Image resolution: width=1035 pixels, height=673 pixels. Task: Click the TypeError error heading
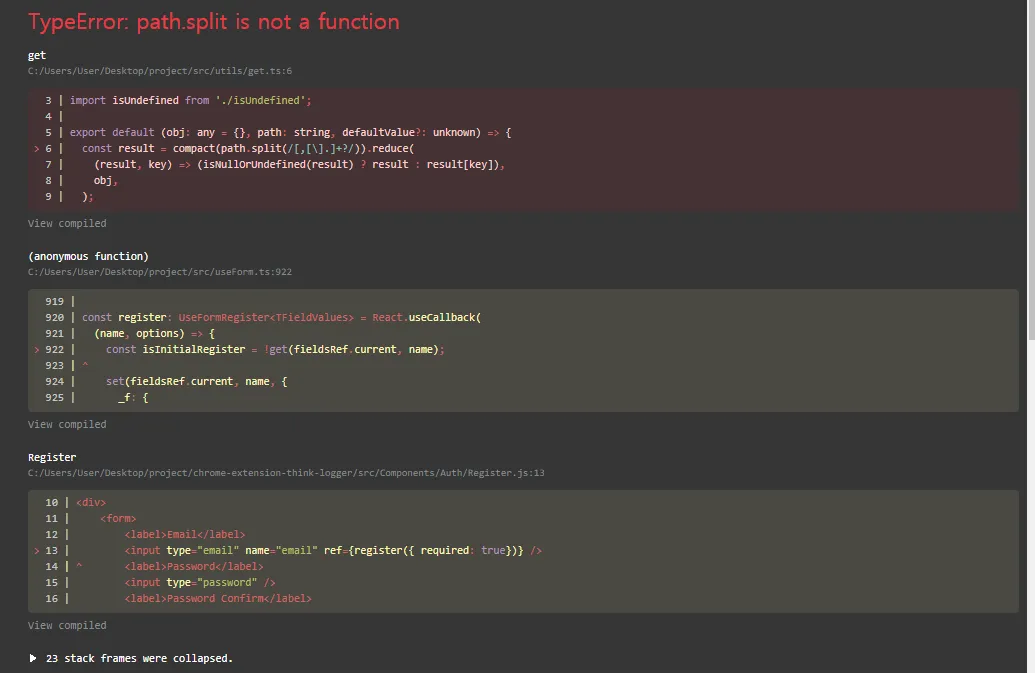(x=213, y=22)
